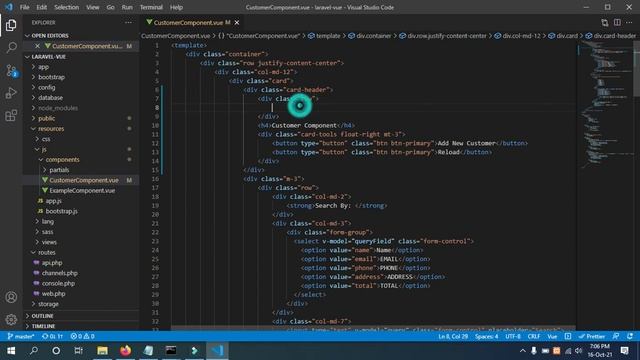
Task: Close CustomerComponent.vue in Open Editors list
Action: (x=38, y=46)
